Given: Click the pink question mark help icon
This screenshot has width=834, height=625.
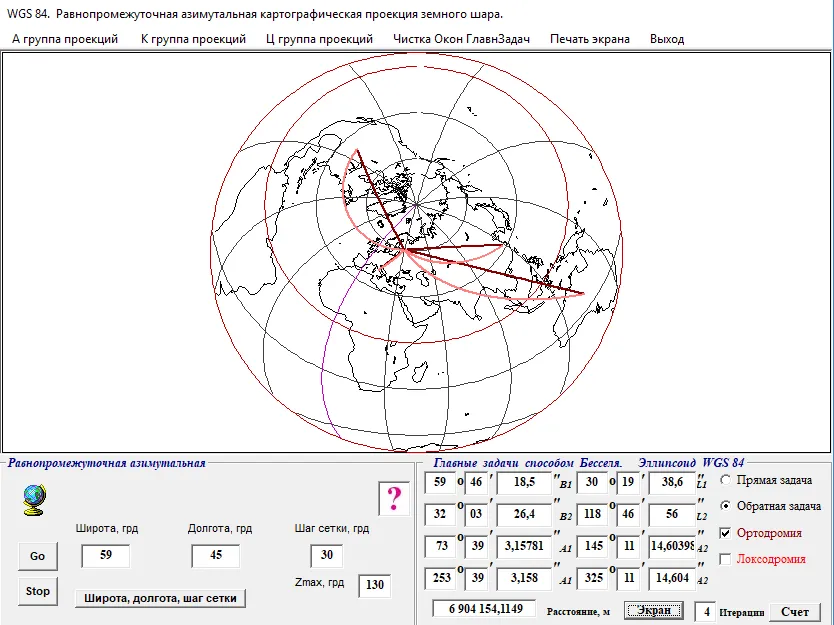Looking at the screenshot, I should (394, 498).
